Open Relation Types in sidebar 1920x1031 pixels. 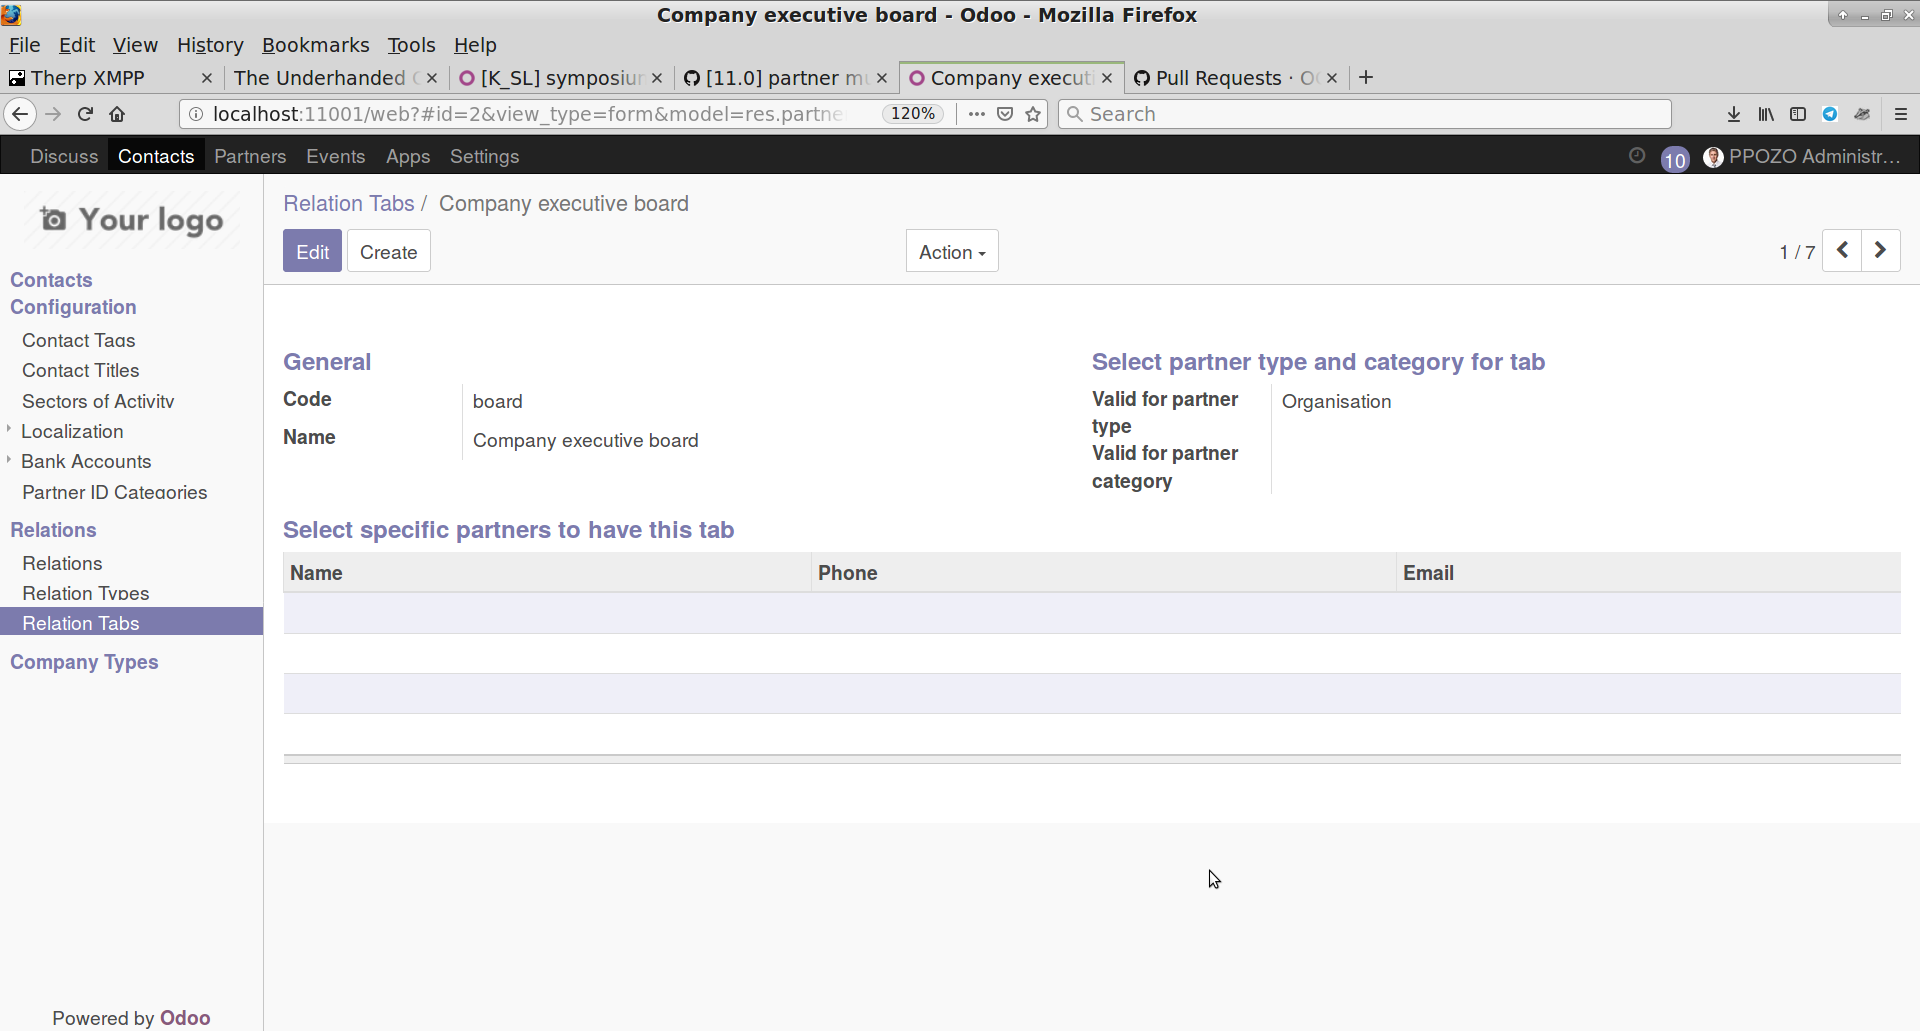coord(85,593)
